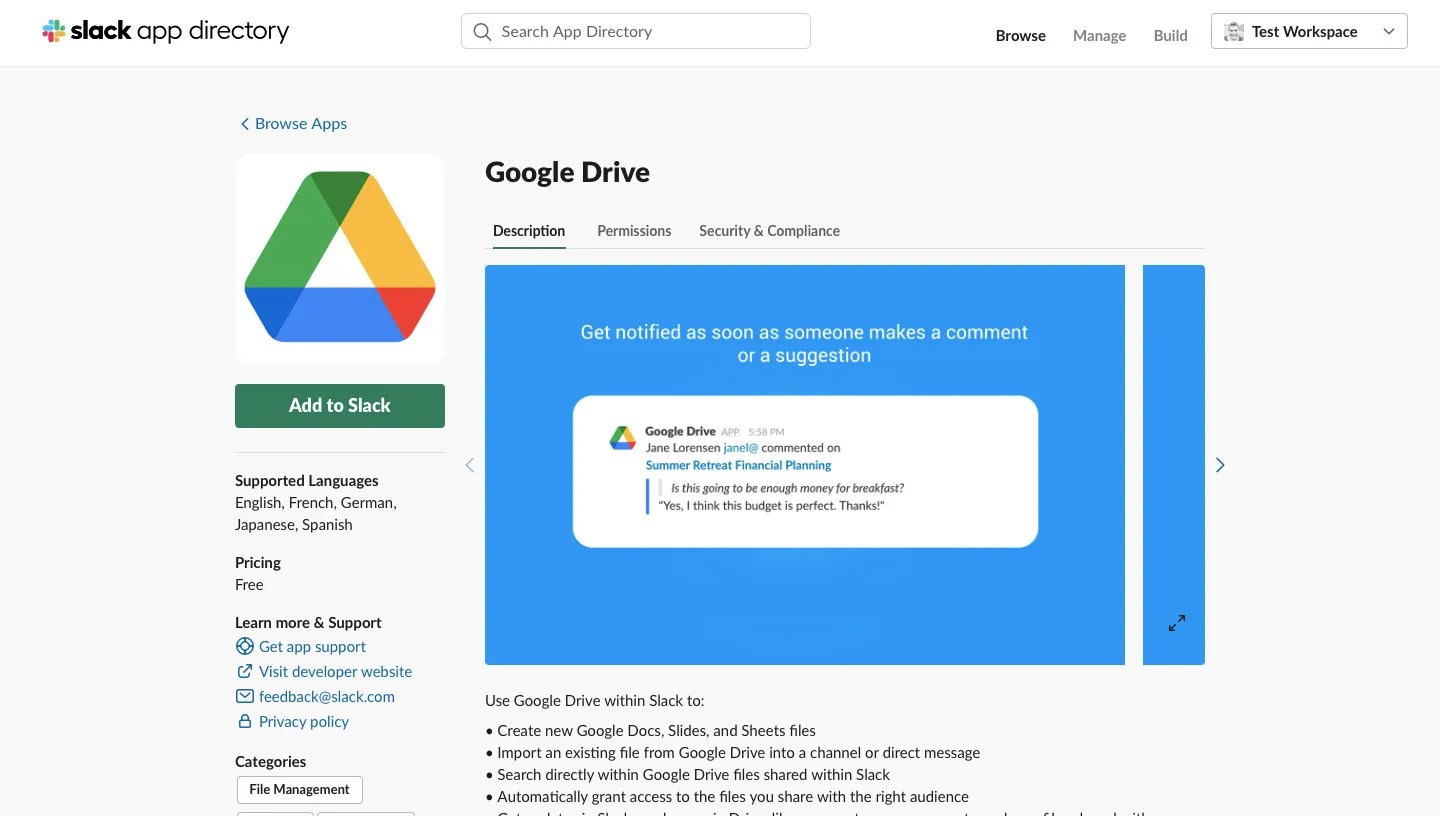1440x816 pixels.
Task: Click the envelope icon beside feedback@slack.com
Action: pyautogui.click(x=245, y=696)
